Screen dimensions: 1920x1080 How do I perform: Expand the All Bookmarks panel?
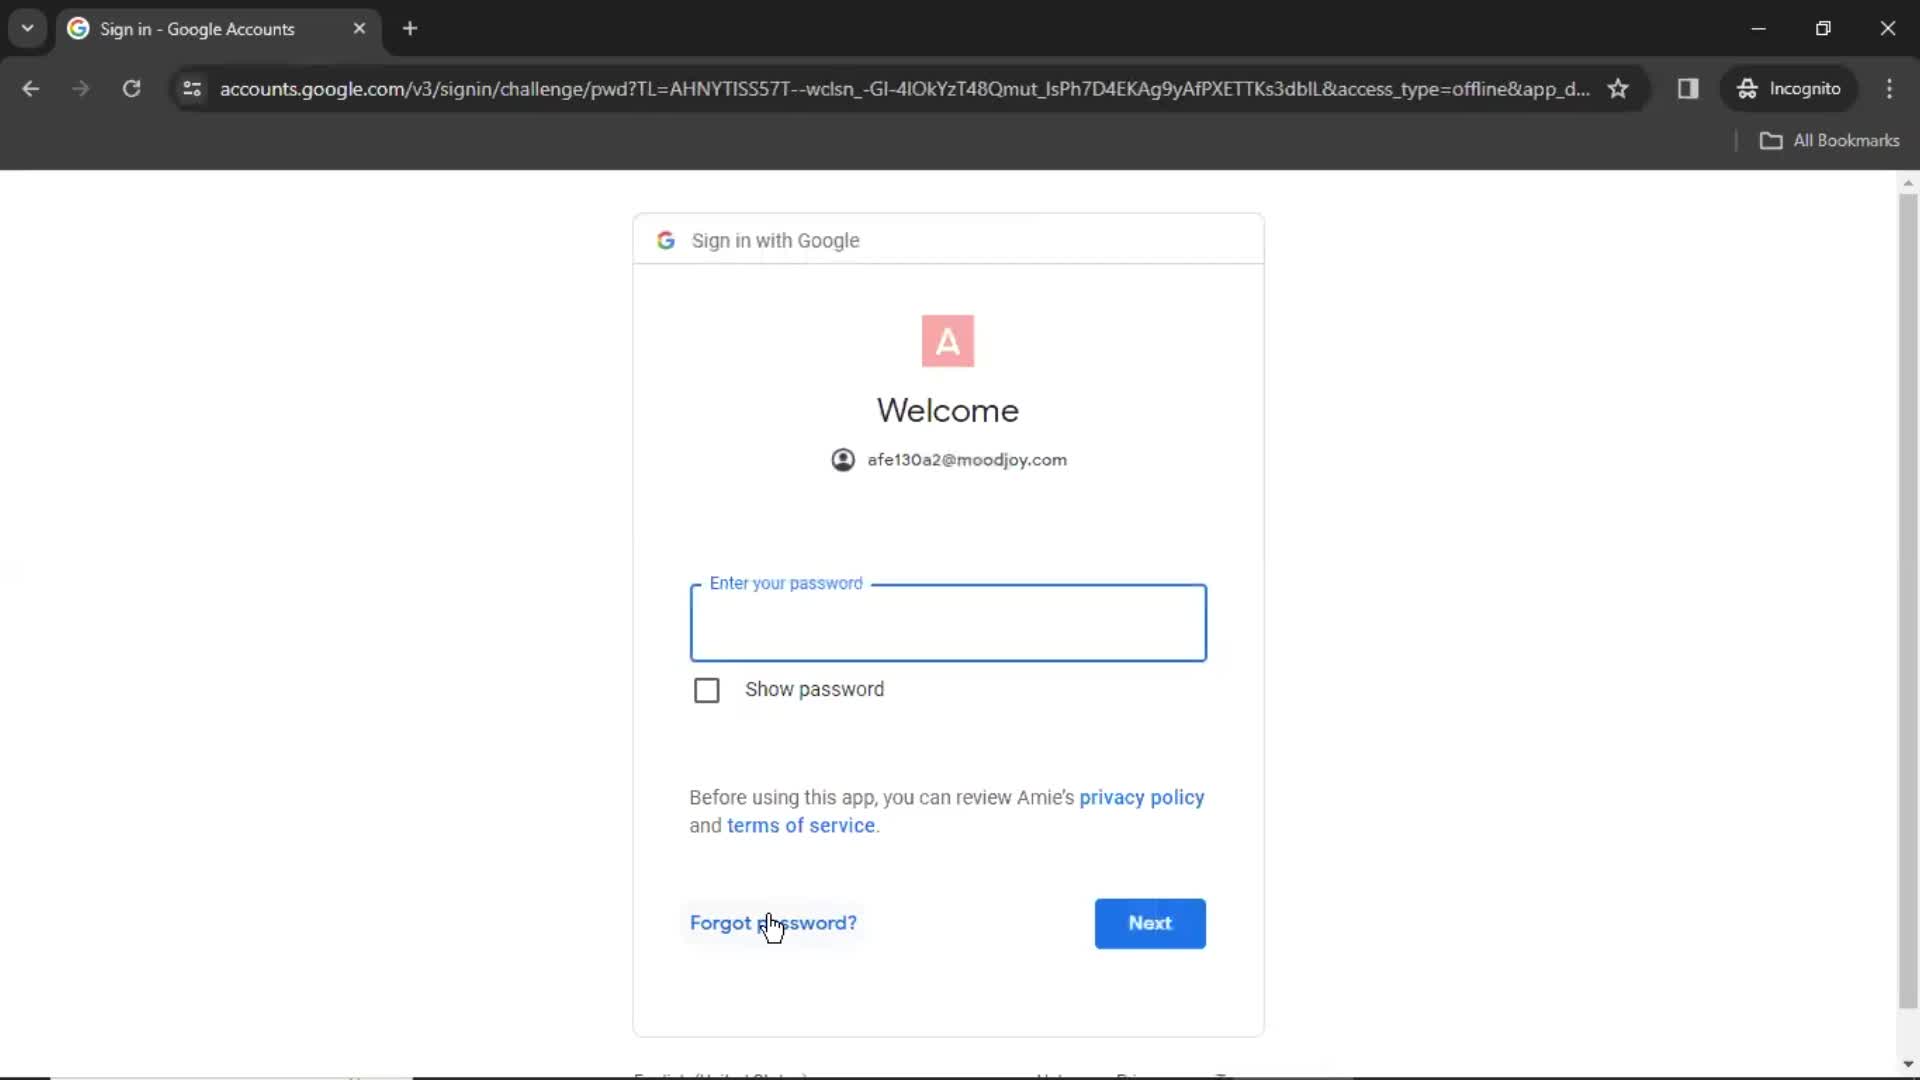click(x=1832, y=140)
